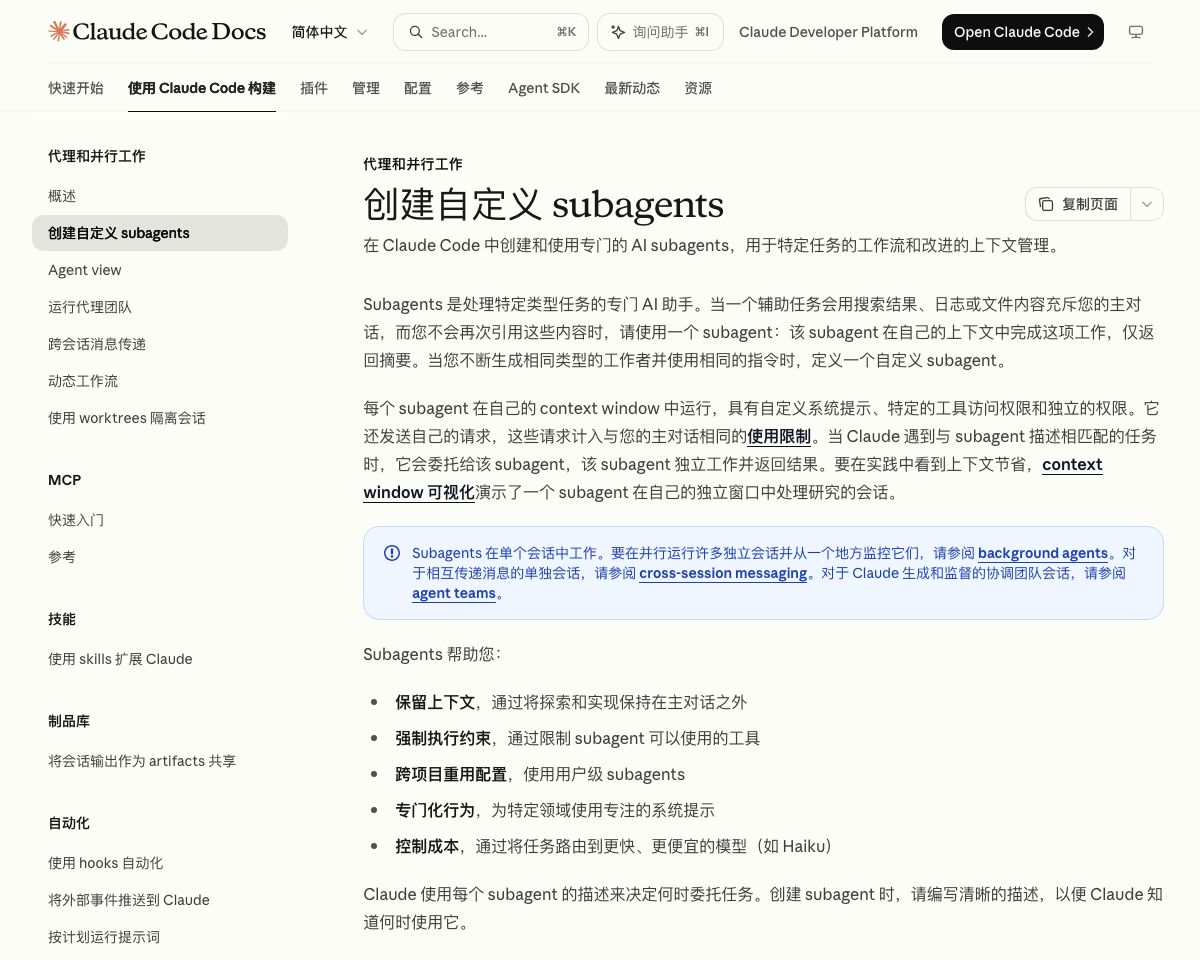This screenshot has height=960, width=1200.
Task: Open the background agents link
Action: pyautogui.click(x=1043, y=553)
